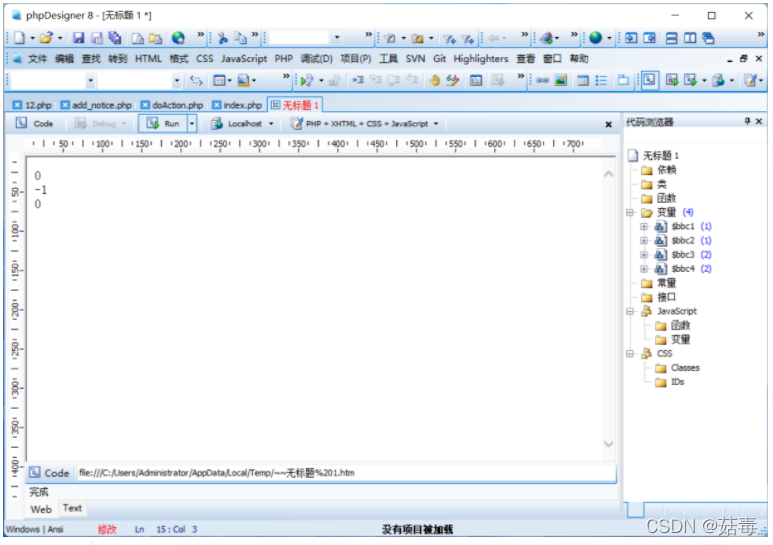This screenshot has height=545, width=773.
Task: Open the Highlighters menu
Action: tap(481, 59)
